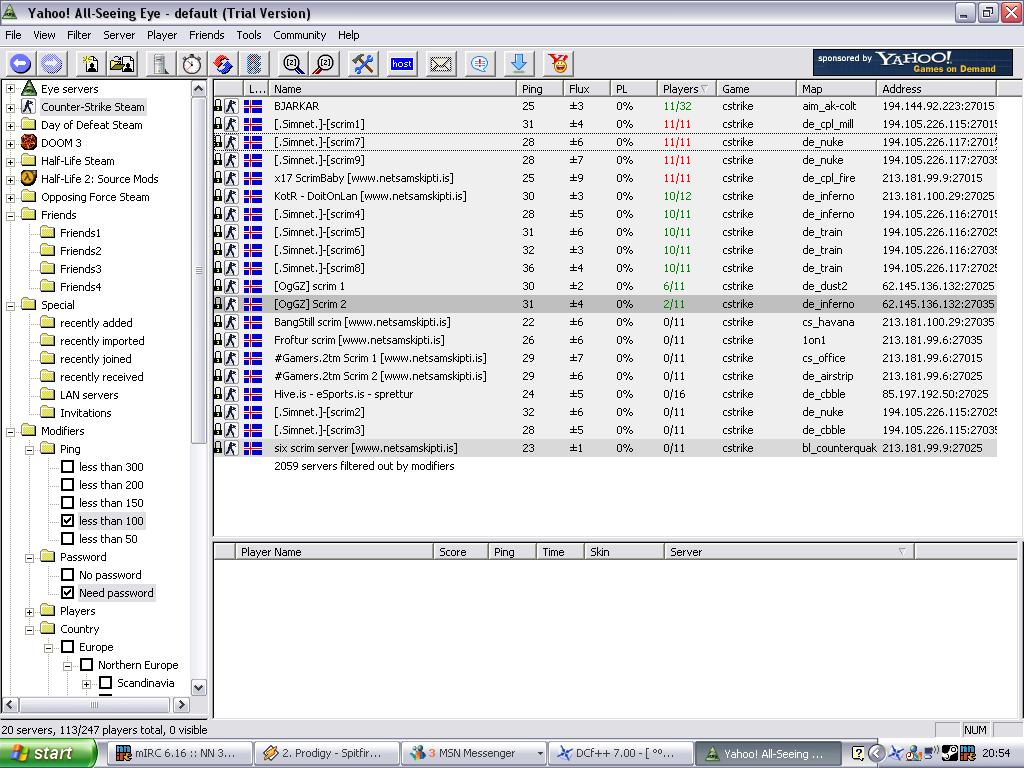Click the tree panel scroll up arrow
Viewport: 1024px width, 768px height.
(199, 88)
